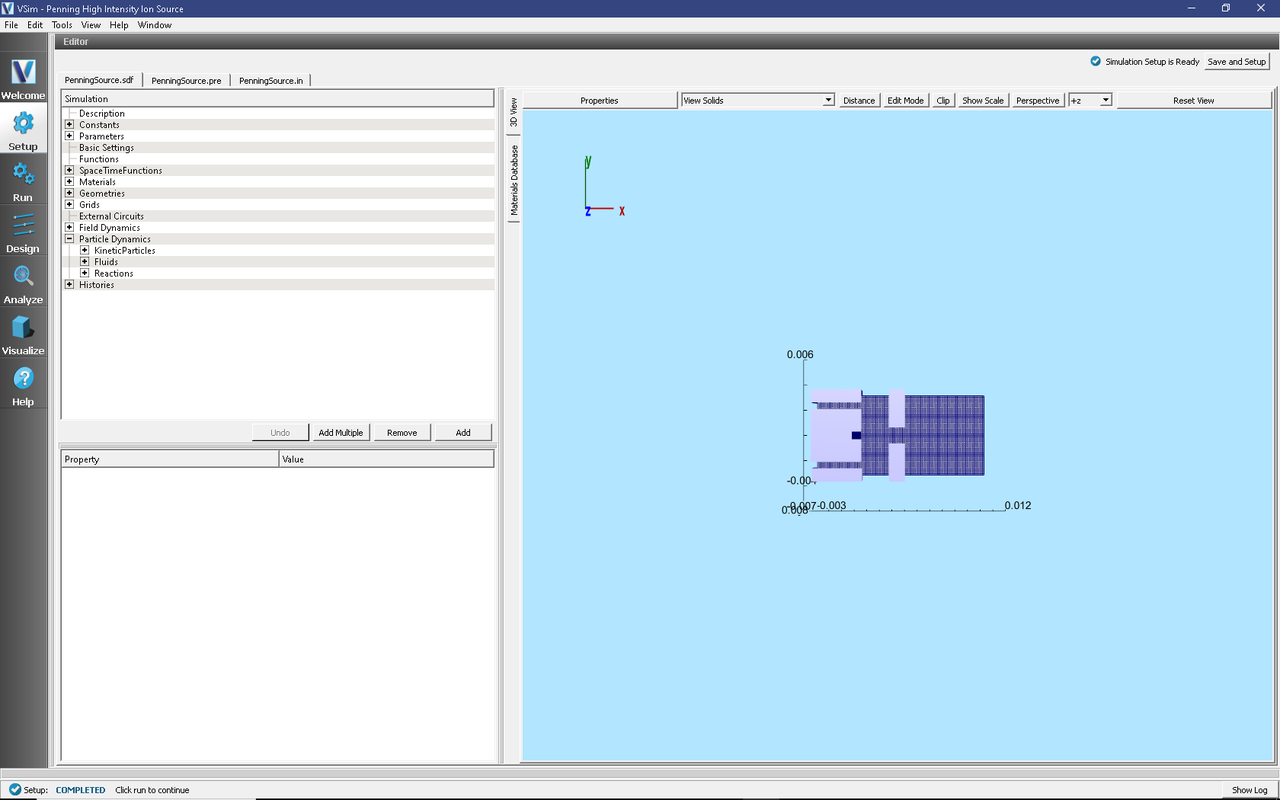The height and width of the screenshot is (800, 1280).
Task: Click the Distance button
Action: click(x=859, y=100)
